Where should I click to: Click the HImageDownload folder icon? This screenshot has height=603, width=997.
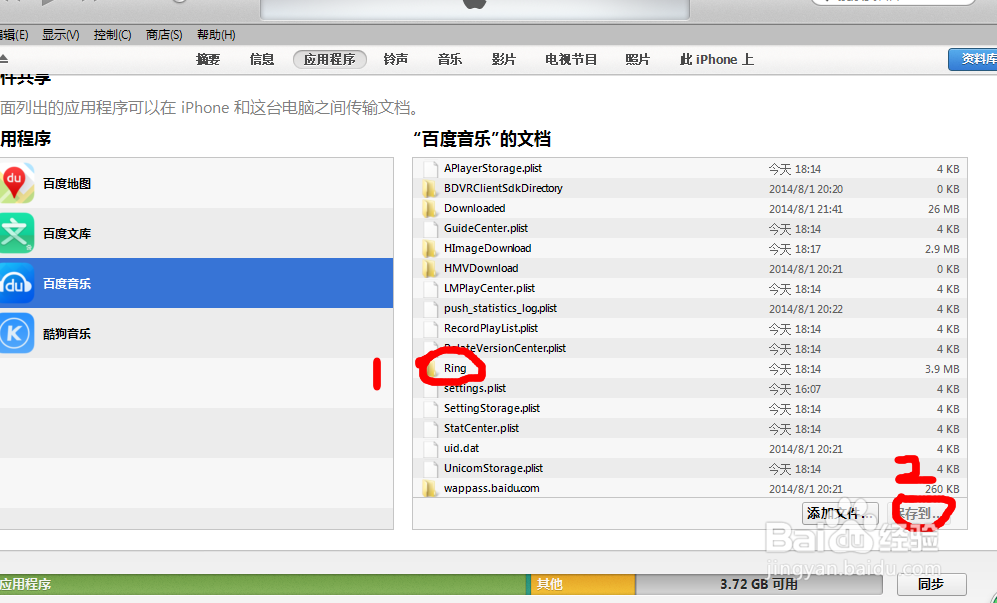[430, 248]
